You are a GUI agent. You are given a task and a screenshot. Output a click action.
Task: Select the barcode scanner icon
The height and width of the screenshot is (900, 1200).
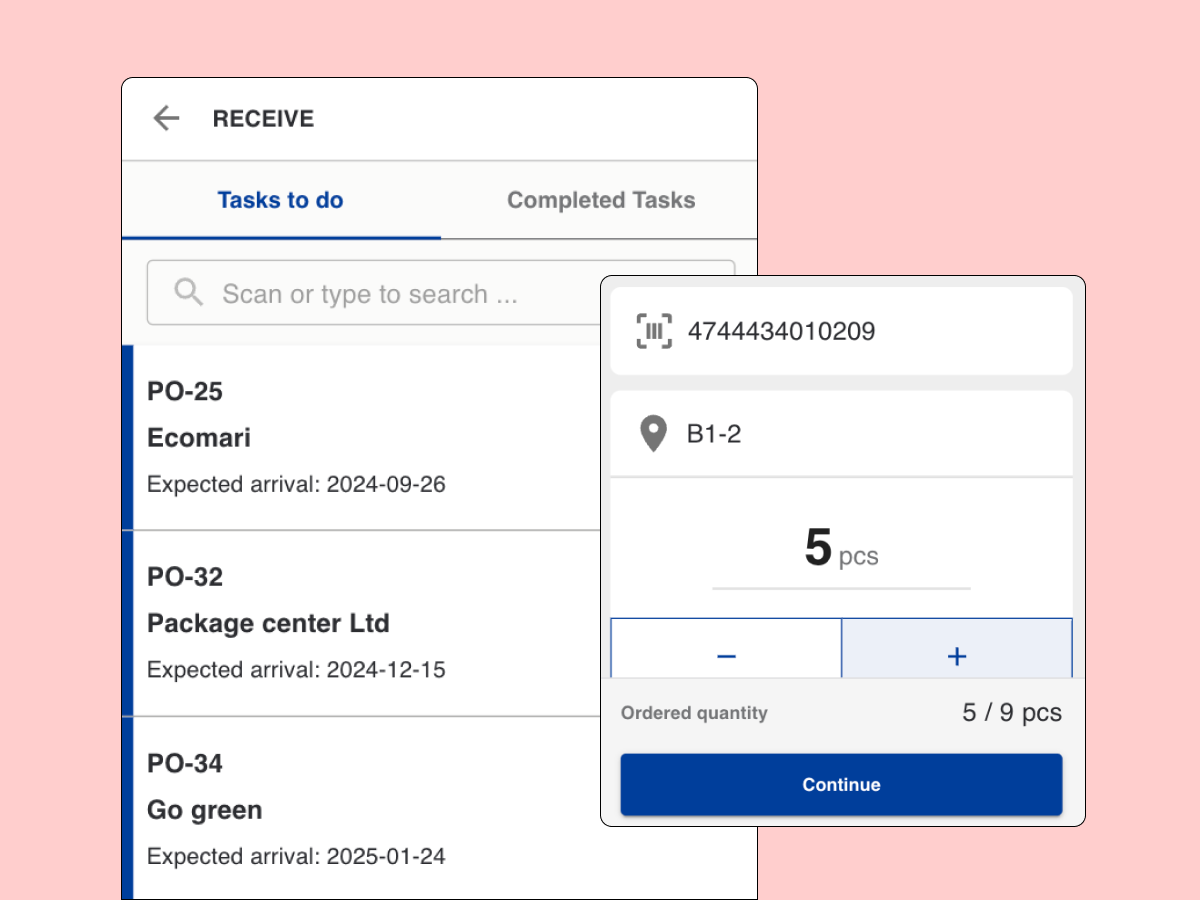653,330
